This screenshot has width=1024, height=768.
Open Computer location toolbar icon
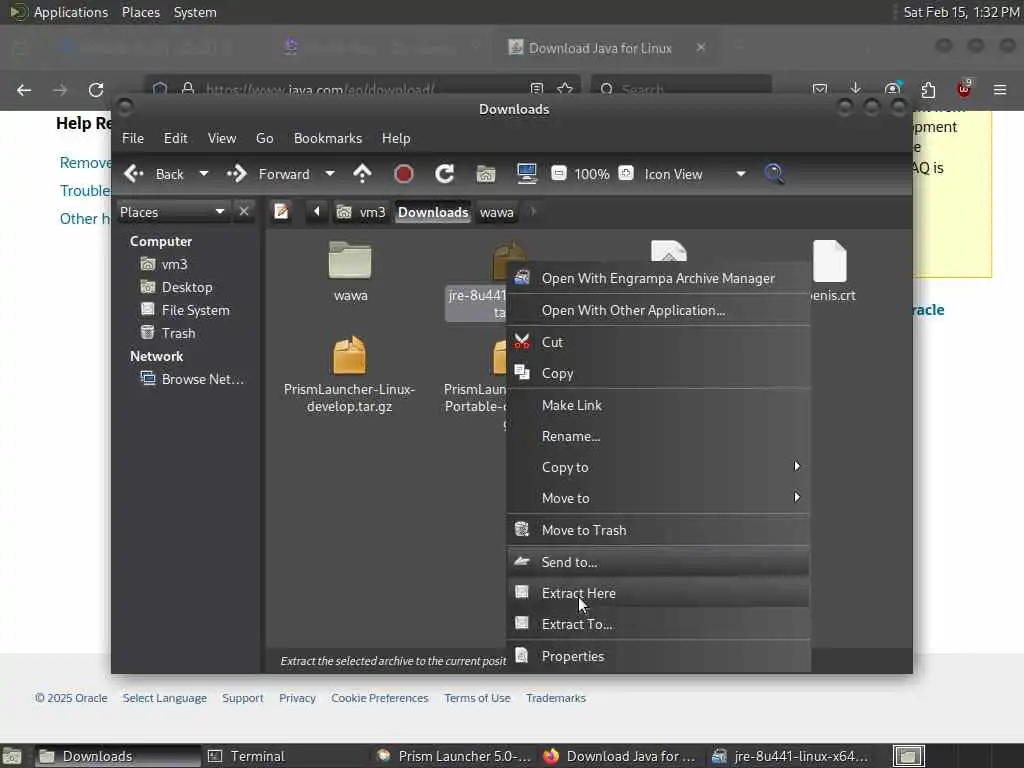pos(526,174)
